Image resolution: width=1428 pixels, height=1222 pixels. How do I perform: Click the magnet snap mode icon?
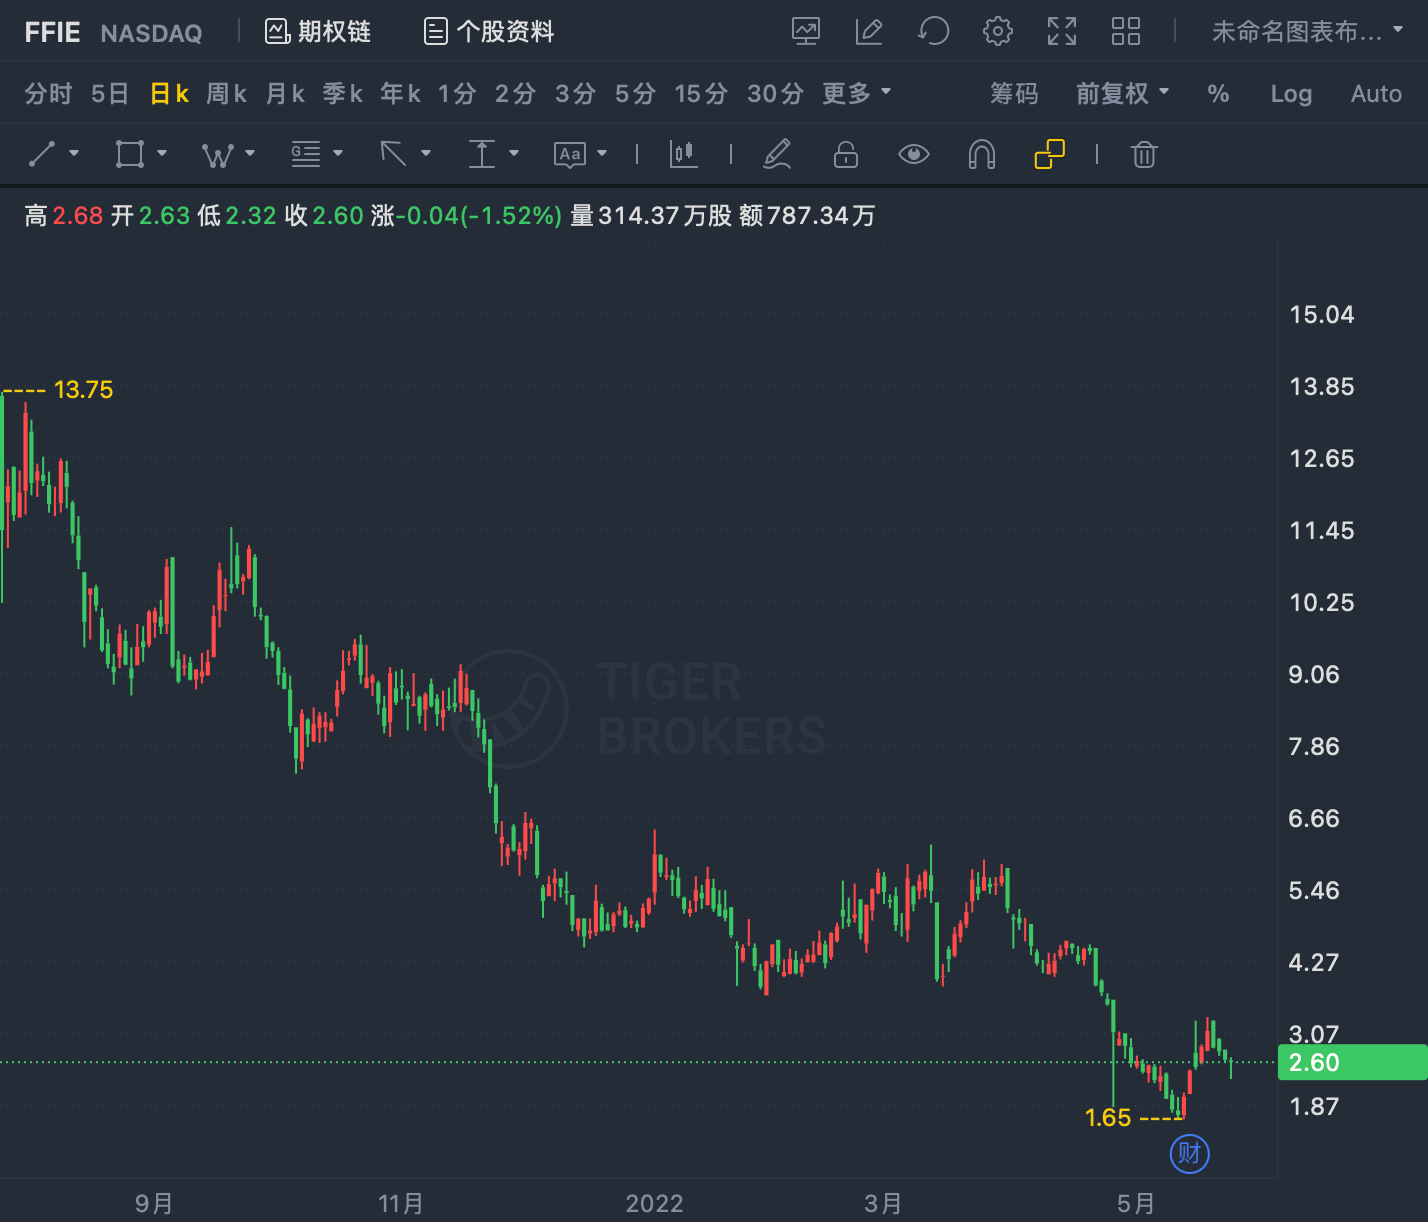pos(982,154)
